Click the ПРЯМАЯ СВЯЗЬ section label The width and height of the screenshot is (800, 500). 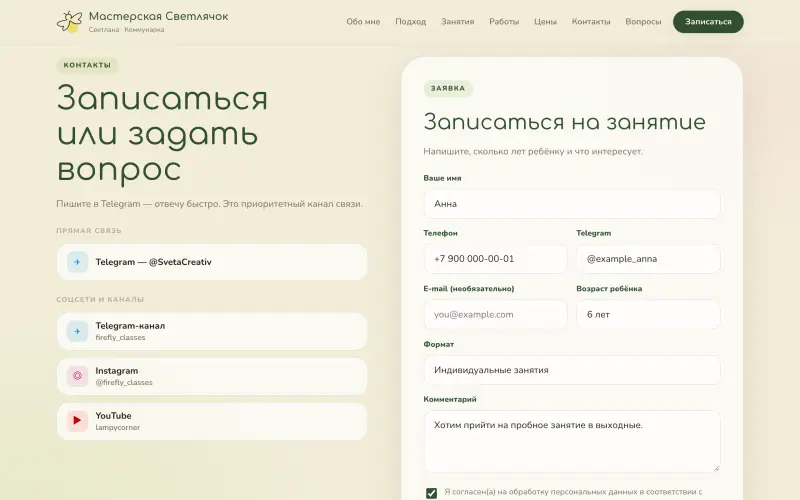tap(89, 231)
